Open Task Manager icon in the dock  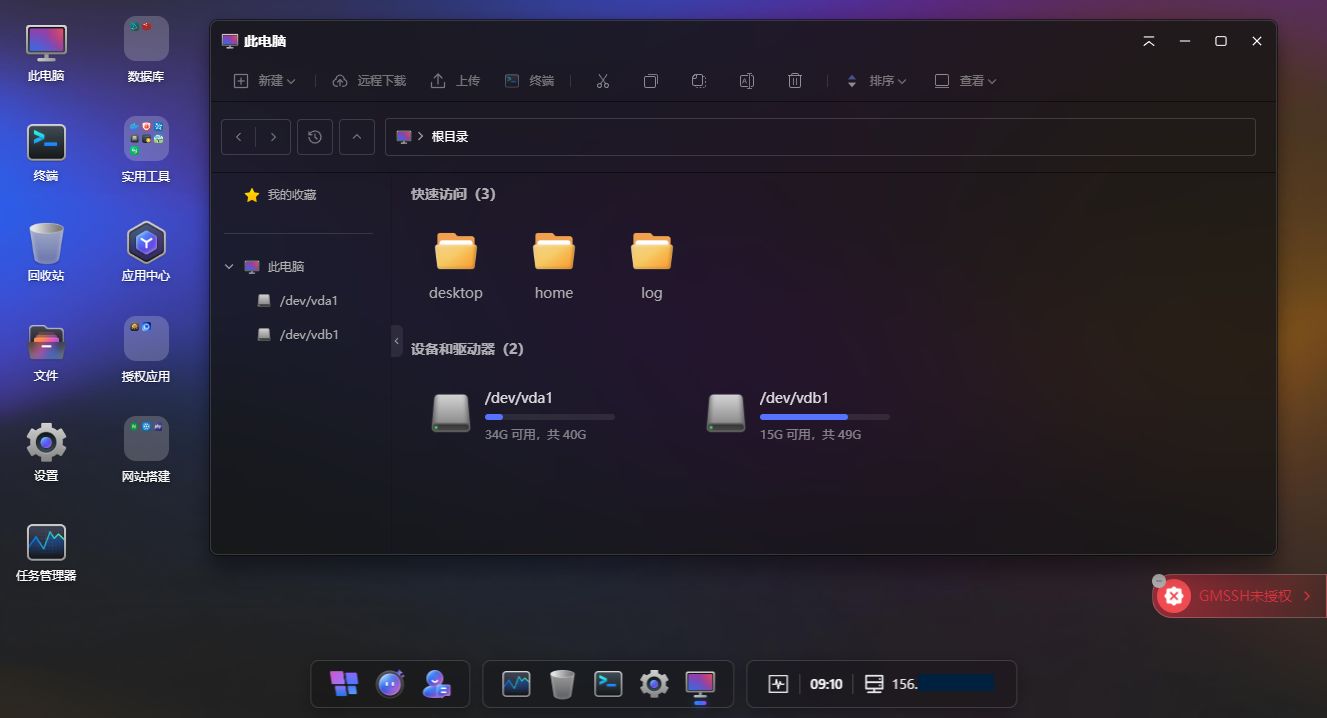pos(516,684)
